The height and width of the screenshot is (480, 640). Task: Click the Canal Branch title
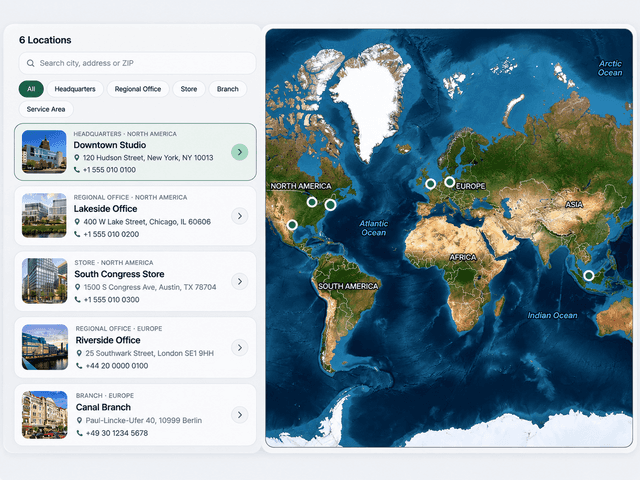click(103, 407)
